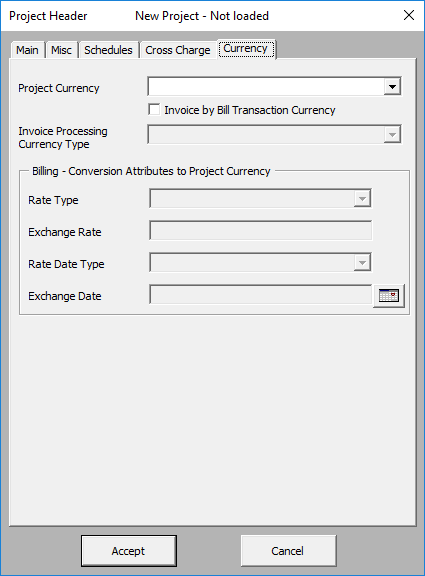Expand the Project Currency dropdown arrow

coord(392,87)
